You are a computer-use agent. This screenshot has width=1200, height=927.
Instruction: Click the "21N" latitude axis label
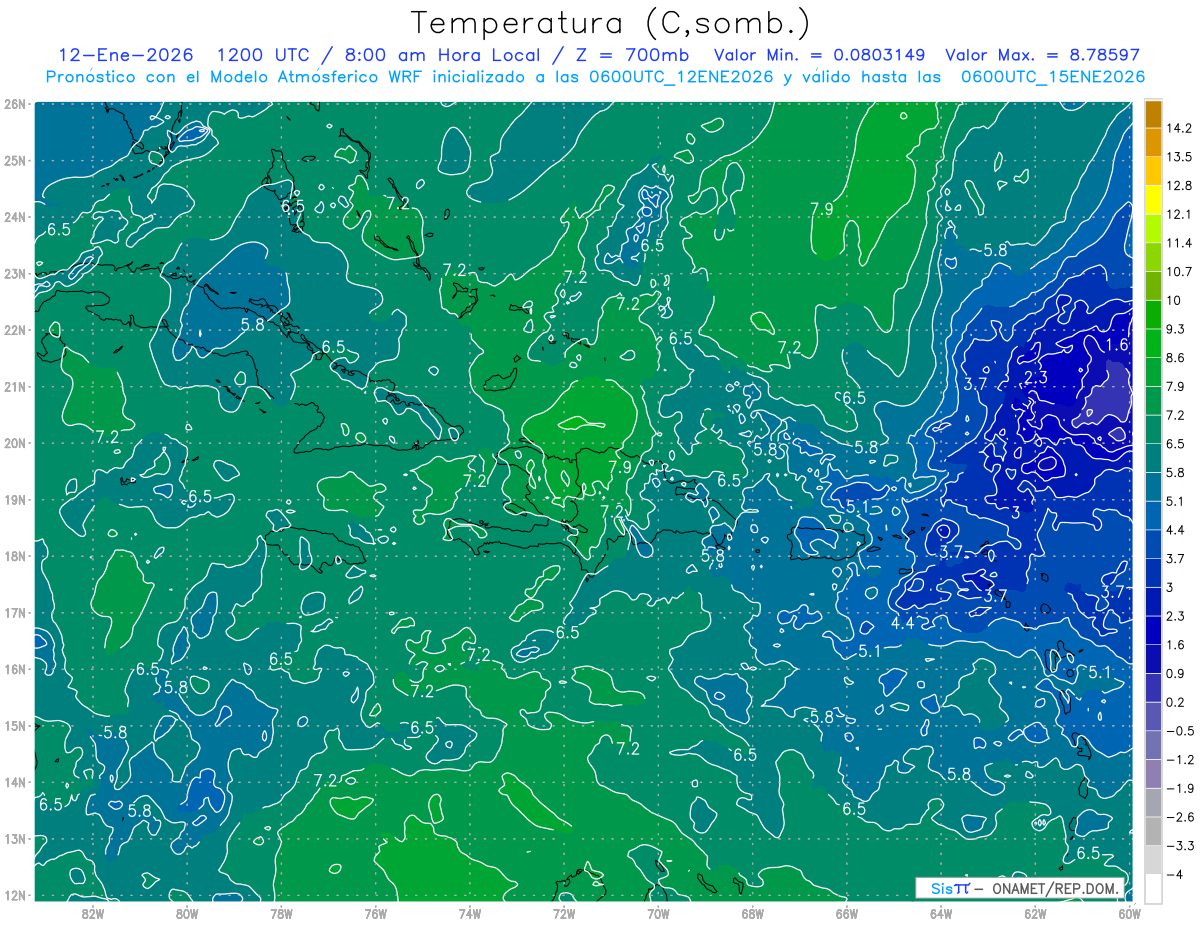[15, 386]
